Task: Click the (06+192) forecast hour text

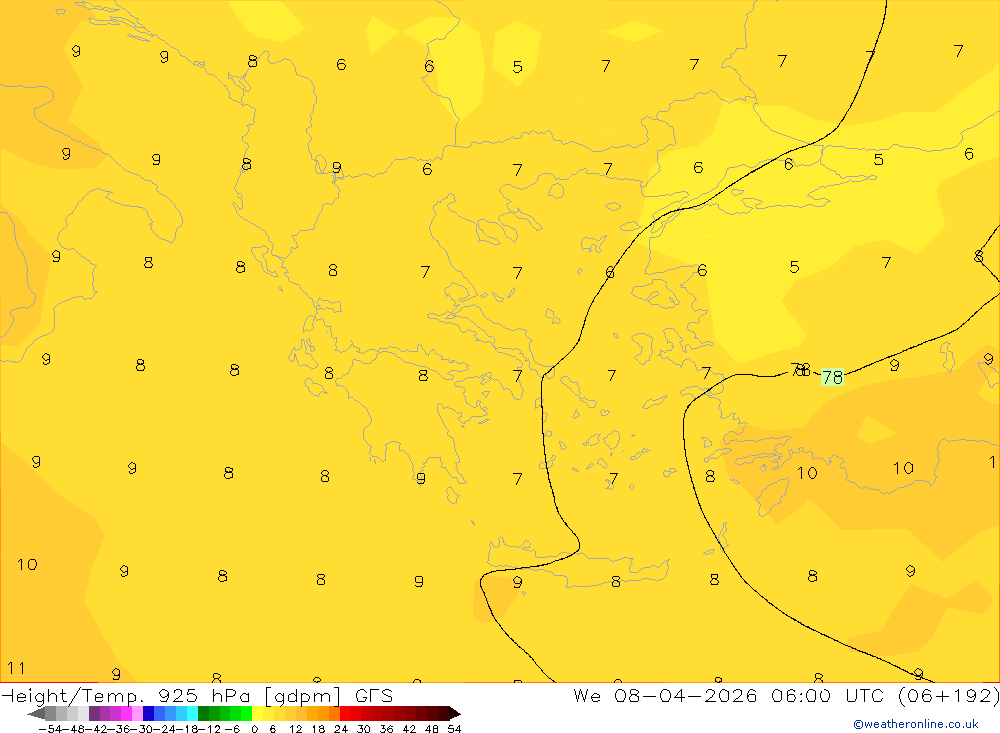Action: 948,695
